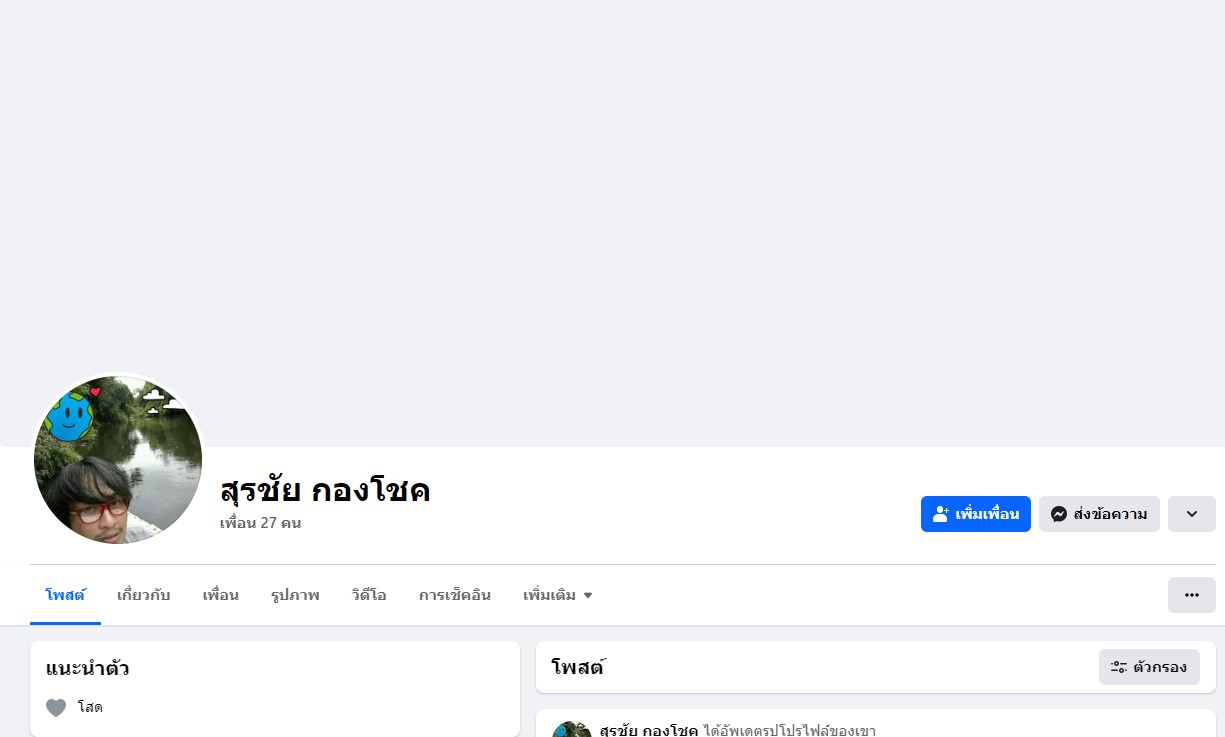1225x737 pixels.
Task: Open the รูปภาพ tab
Action: coord(295,595)
